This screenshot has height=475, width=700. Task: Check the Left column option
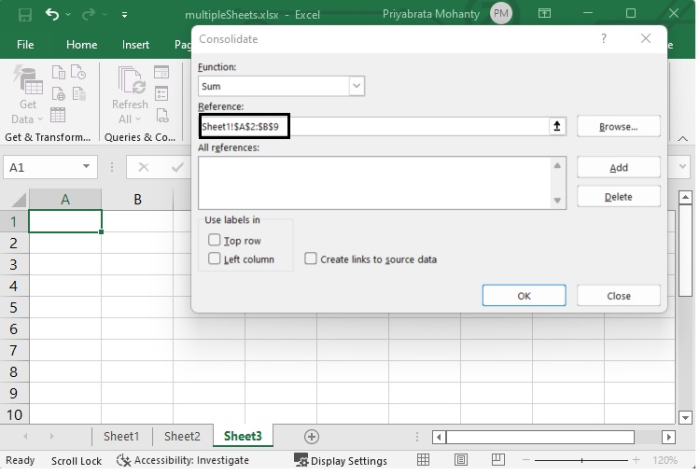[x=215, y=259]
